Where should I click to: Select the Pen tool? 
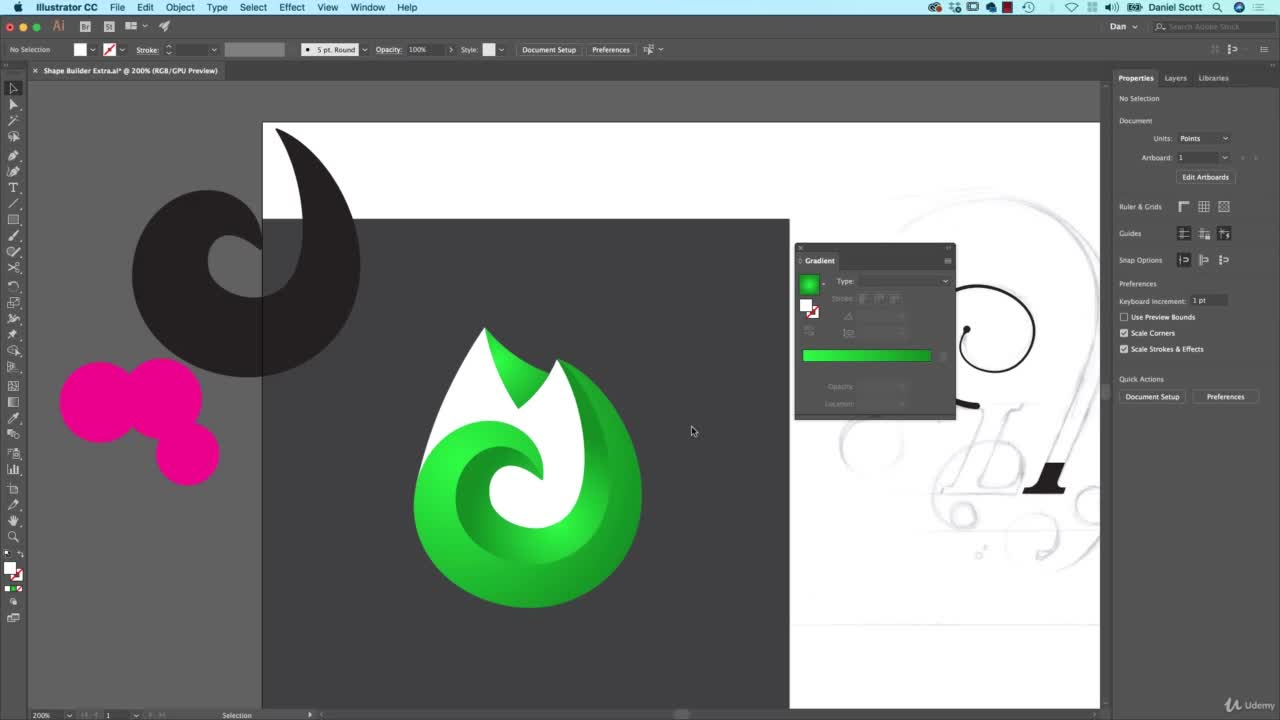point(13,155)
